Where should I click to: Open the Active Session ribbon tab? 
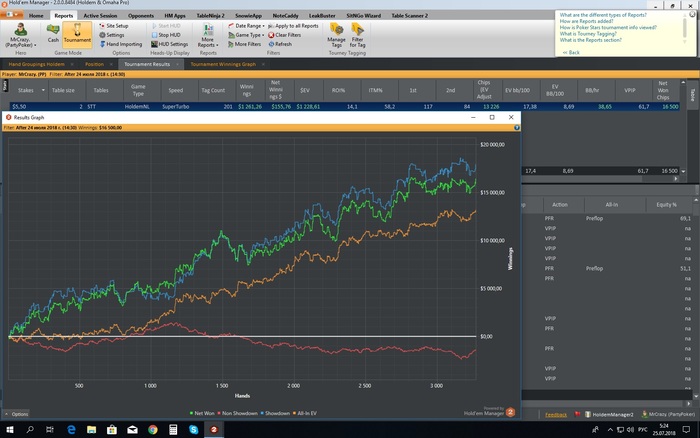tap(100, 16)
